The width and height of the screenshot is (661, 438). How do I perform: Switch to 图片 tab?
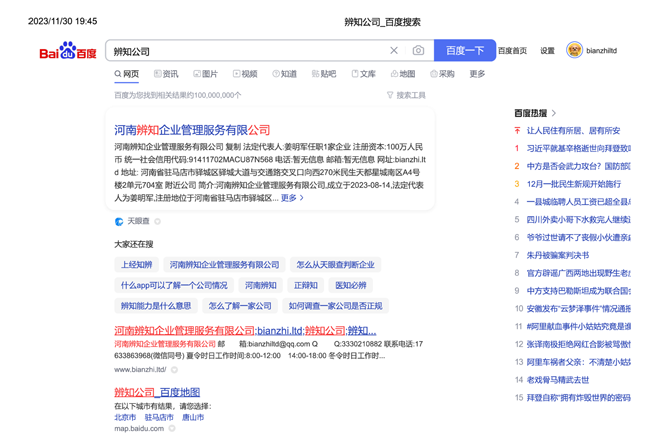[205, 74]
